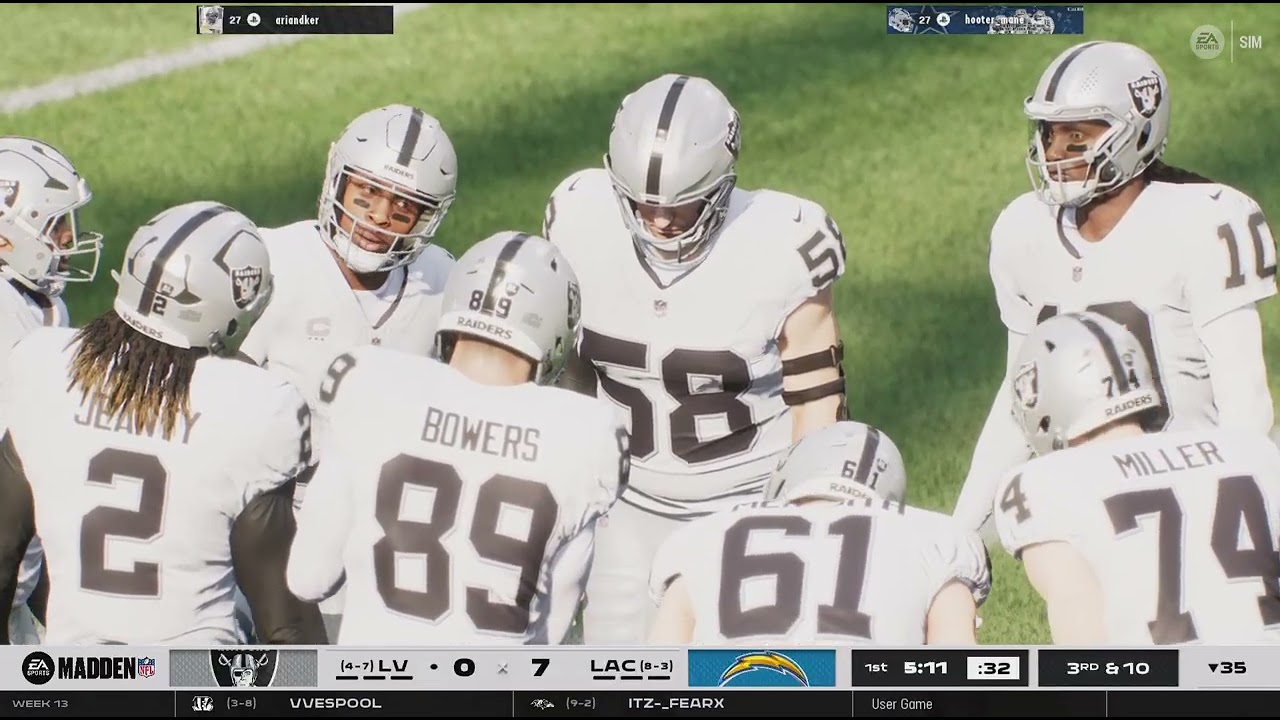Click the (9-2) record in the ticker
Viewport: 1280px width, 720px height.
(582, 704)
